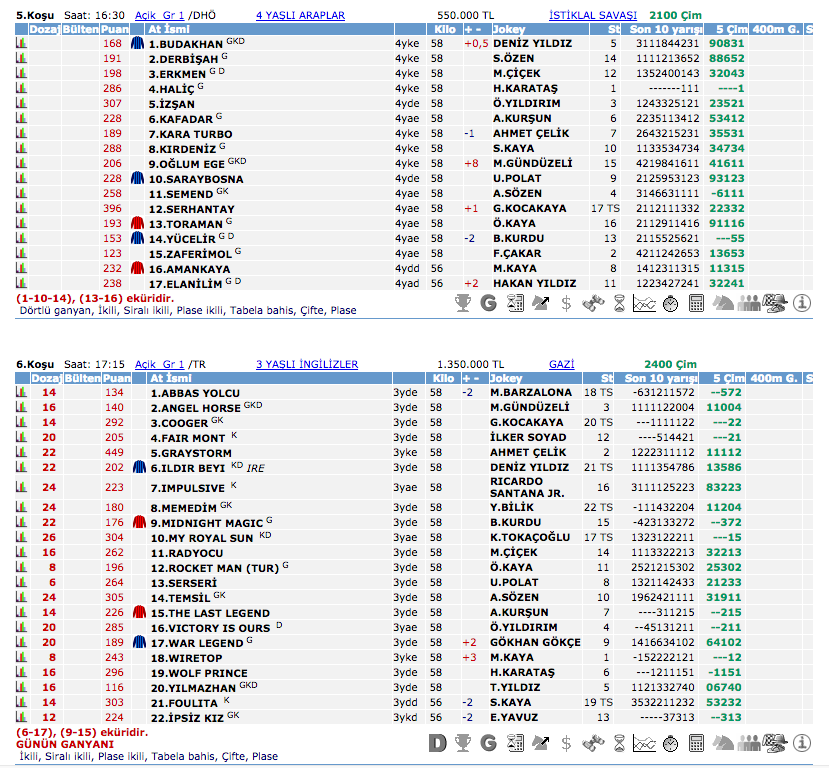Click the stats chart icon next to ABBAS YOLCU

21,393
